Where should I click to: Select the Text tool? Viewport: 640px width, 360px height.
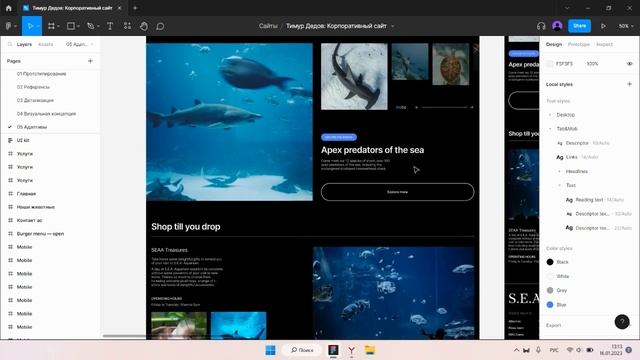110,26
